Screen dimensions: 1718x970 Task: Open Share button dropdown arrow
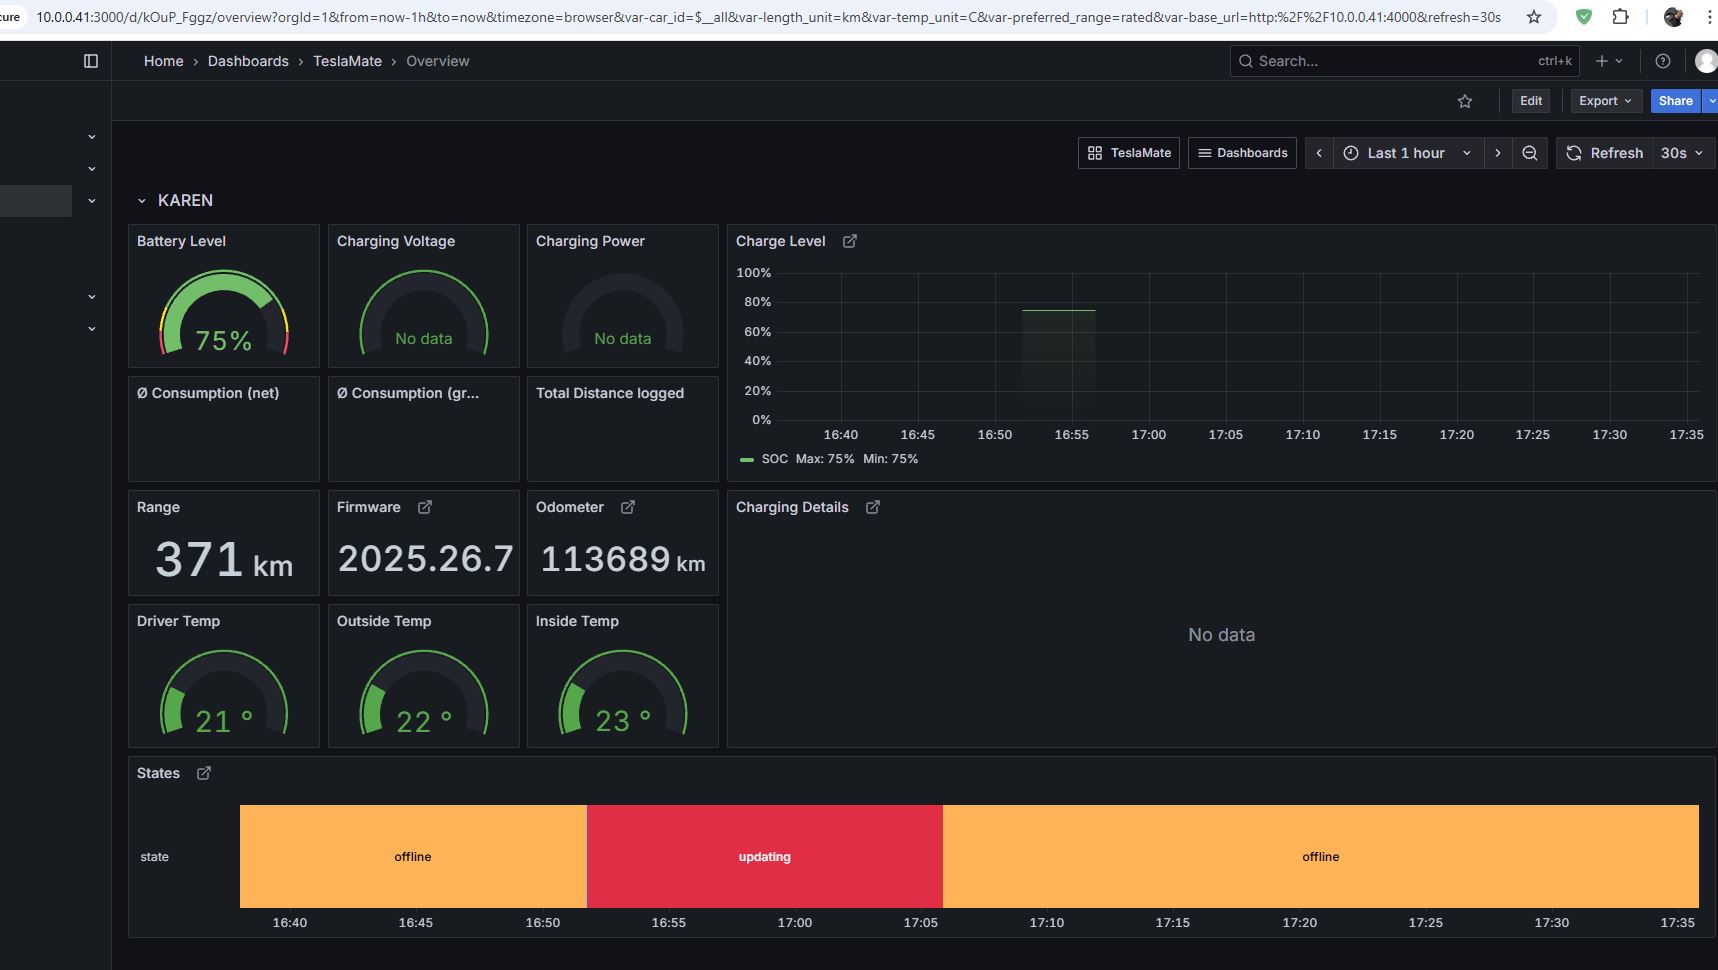pos(1711,101)
